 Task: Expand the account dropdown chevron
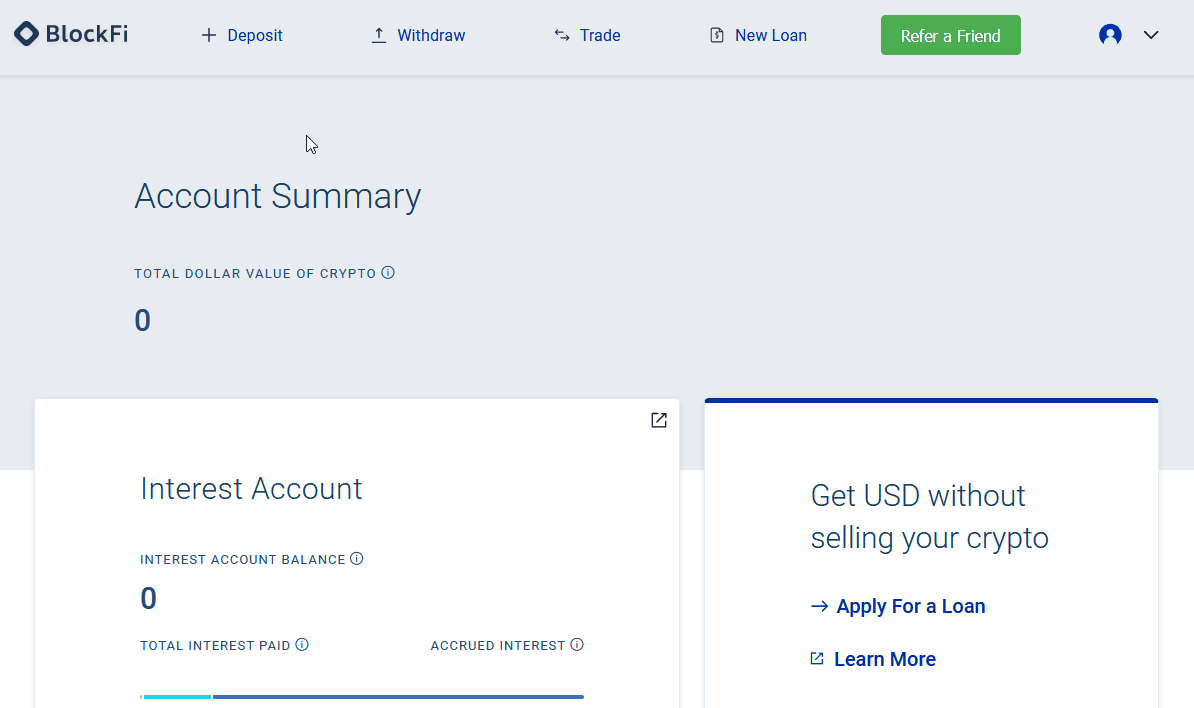point(1151,35)
